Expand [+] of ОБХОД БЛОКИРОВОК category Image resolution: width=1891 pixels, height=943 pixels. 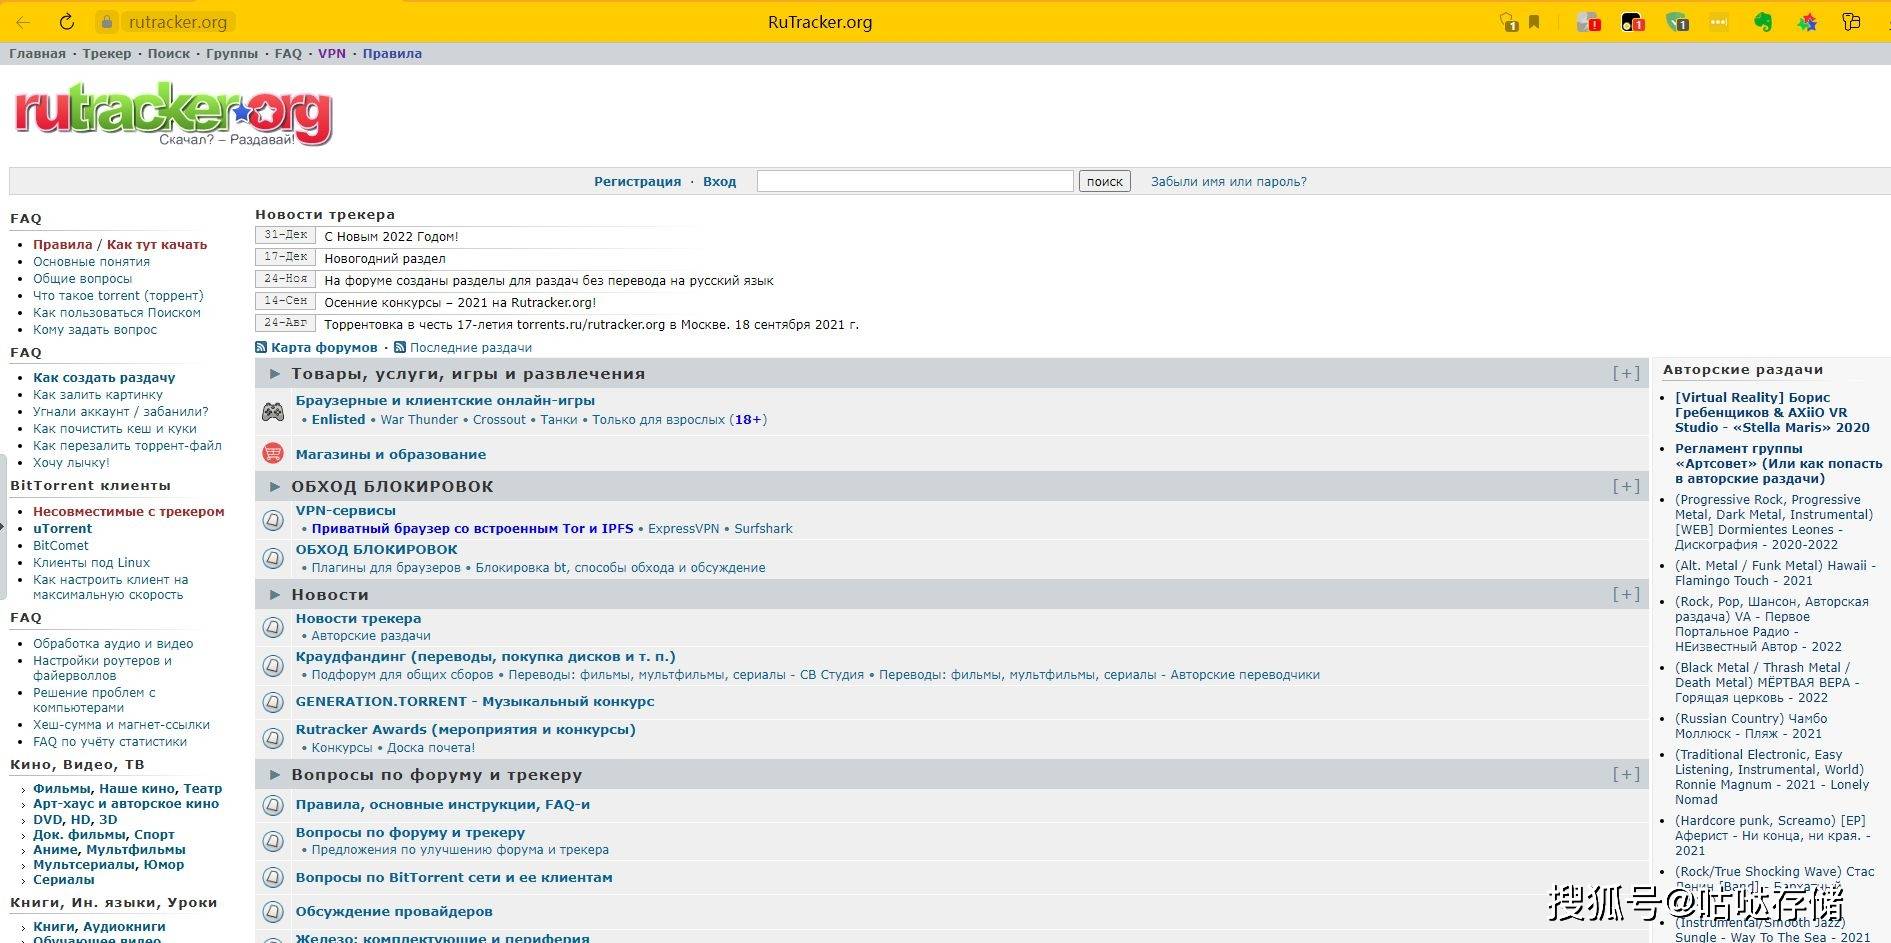coord(1626,486)
